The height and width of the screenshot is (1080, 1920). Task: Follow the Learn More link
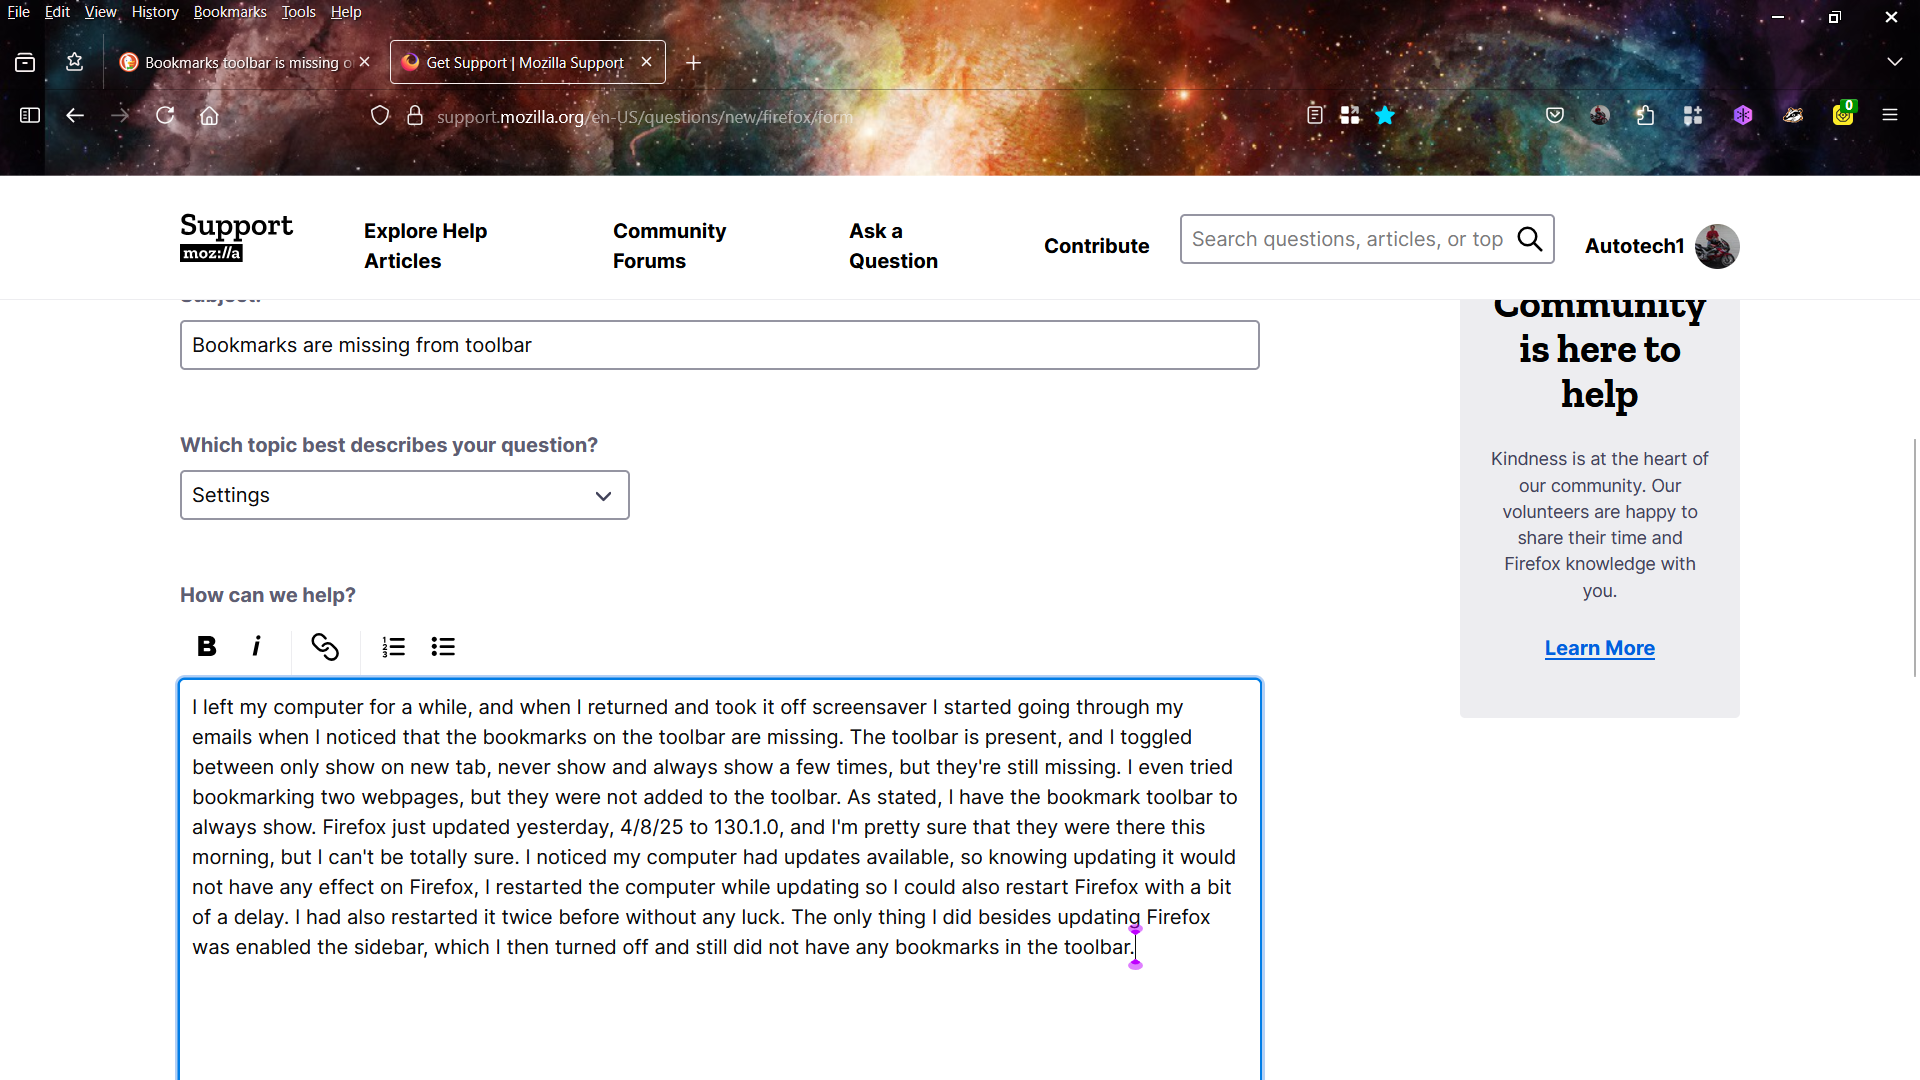coord(1599,648)
